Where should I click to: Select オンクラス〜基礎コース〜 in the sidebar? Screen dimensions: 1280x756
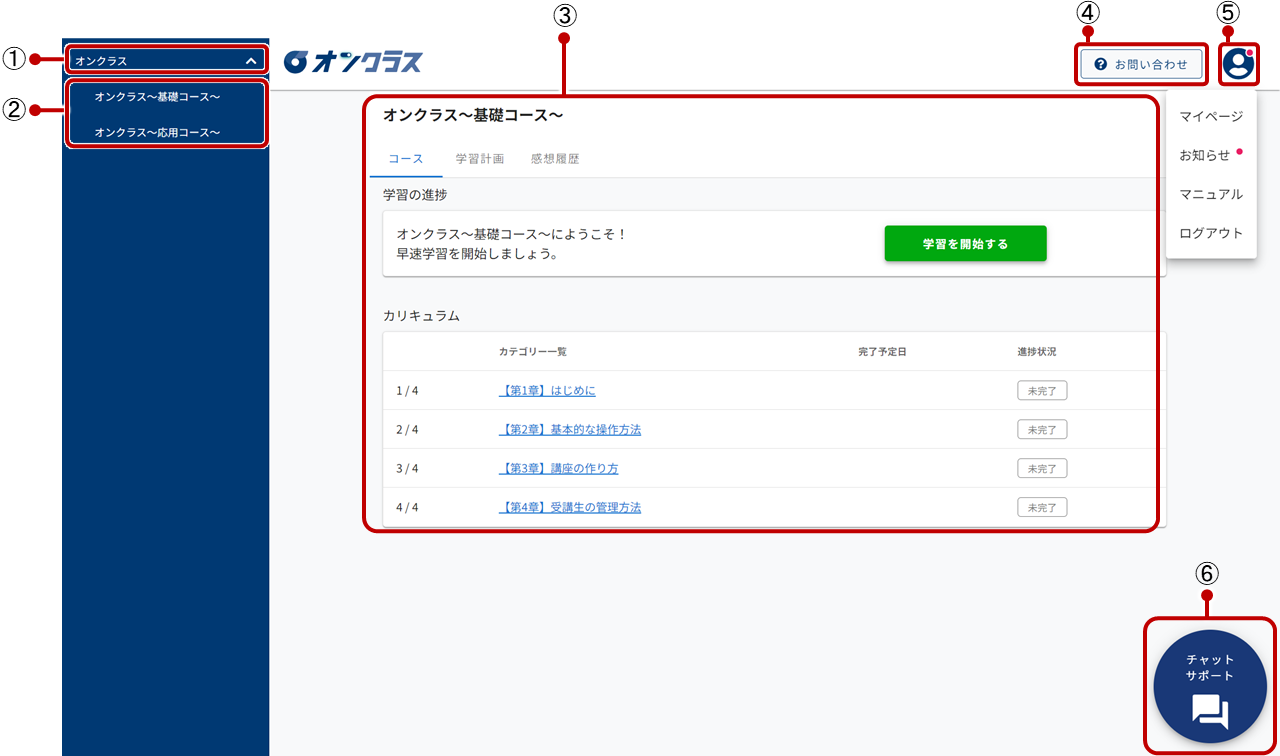(x=157, y=97)
